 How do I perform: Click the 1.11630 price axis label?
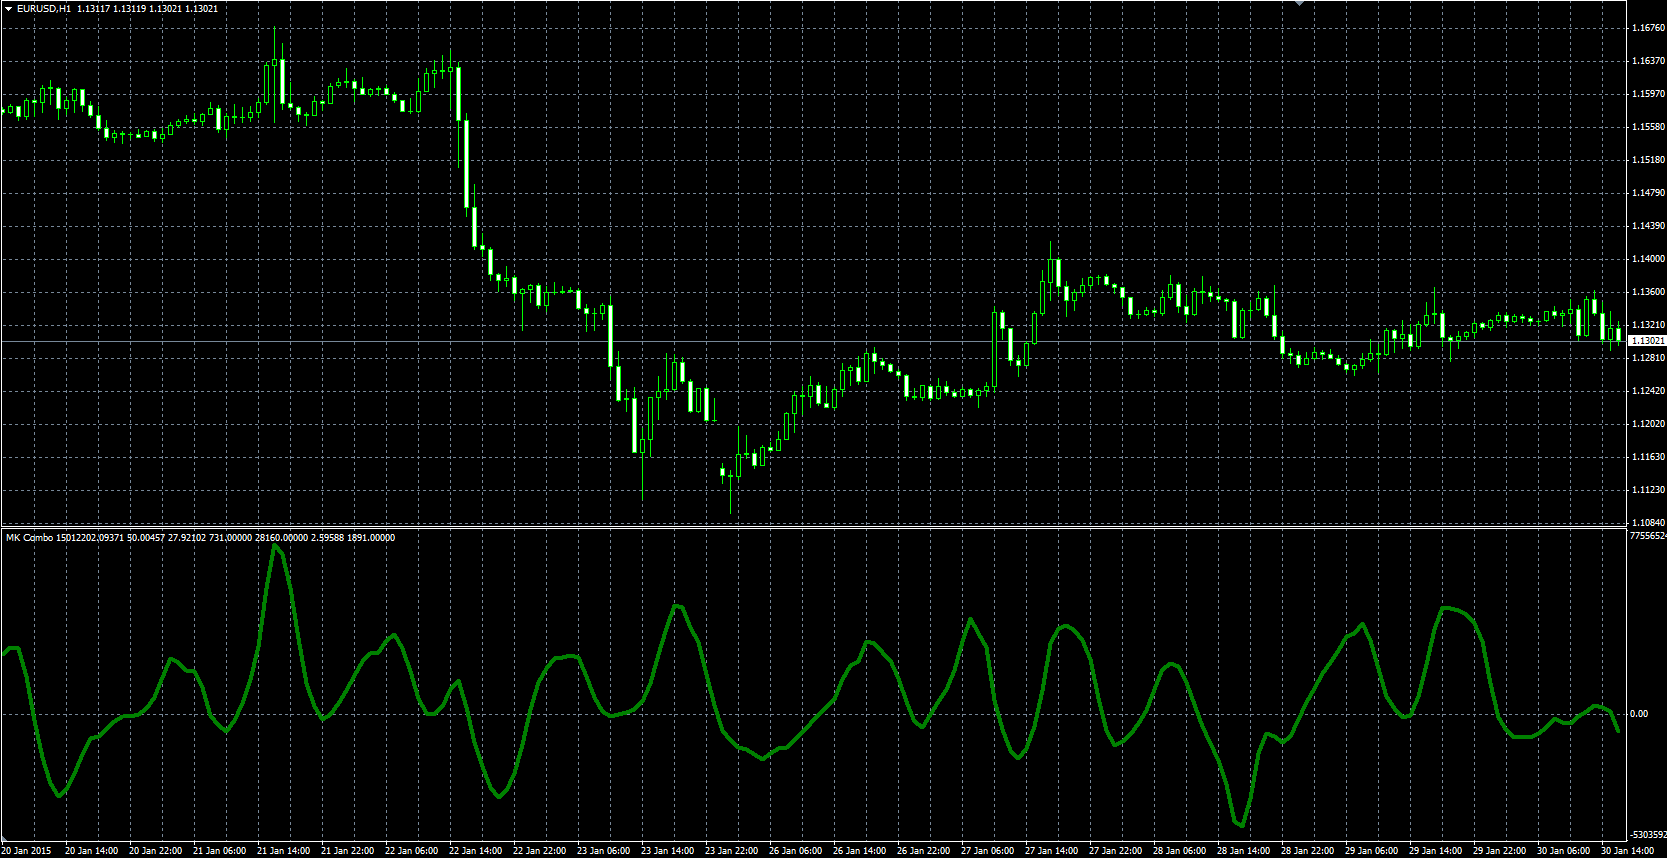[x=1648, y=457]
